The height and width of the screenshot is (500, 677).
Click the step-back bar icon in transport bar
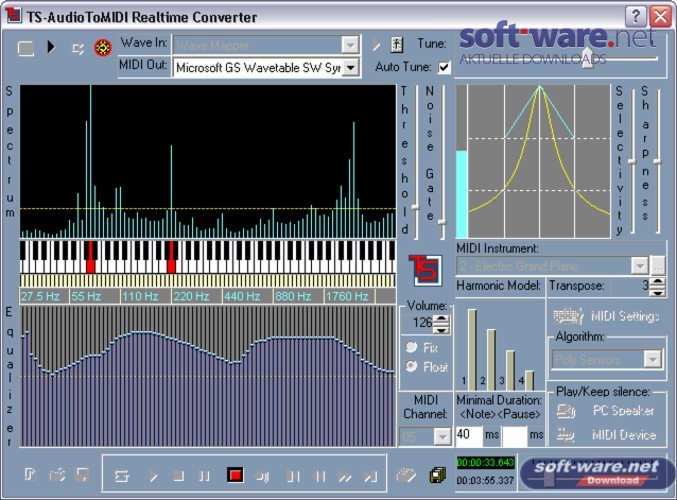293,476
